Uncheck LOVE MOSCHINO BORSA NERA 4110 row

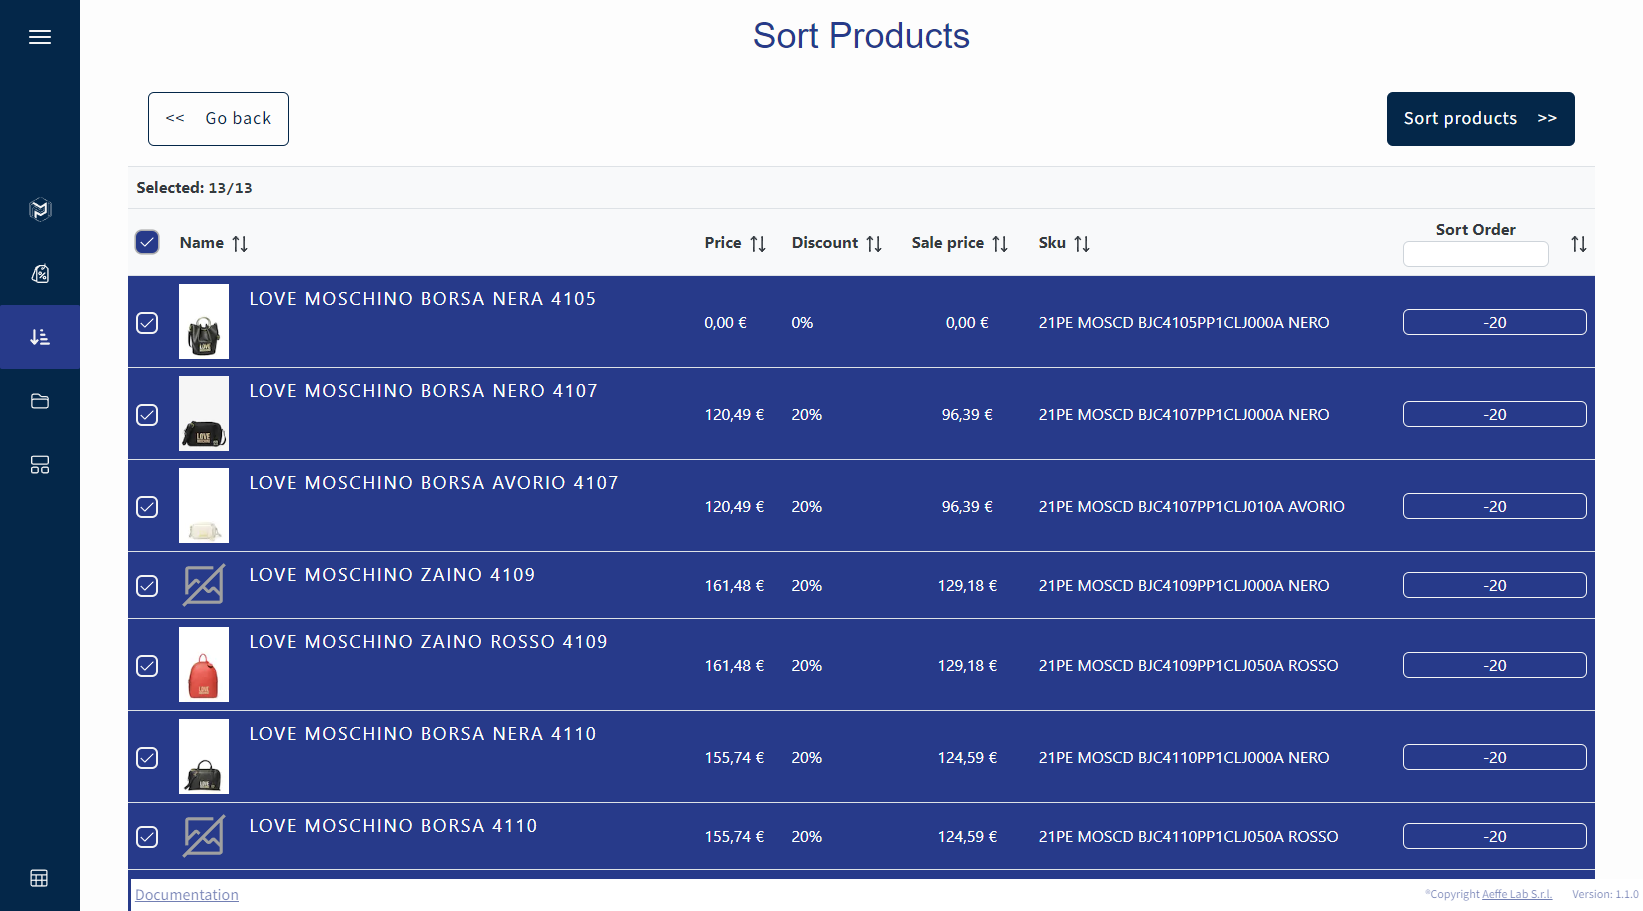click(147, 758)
